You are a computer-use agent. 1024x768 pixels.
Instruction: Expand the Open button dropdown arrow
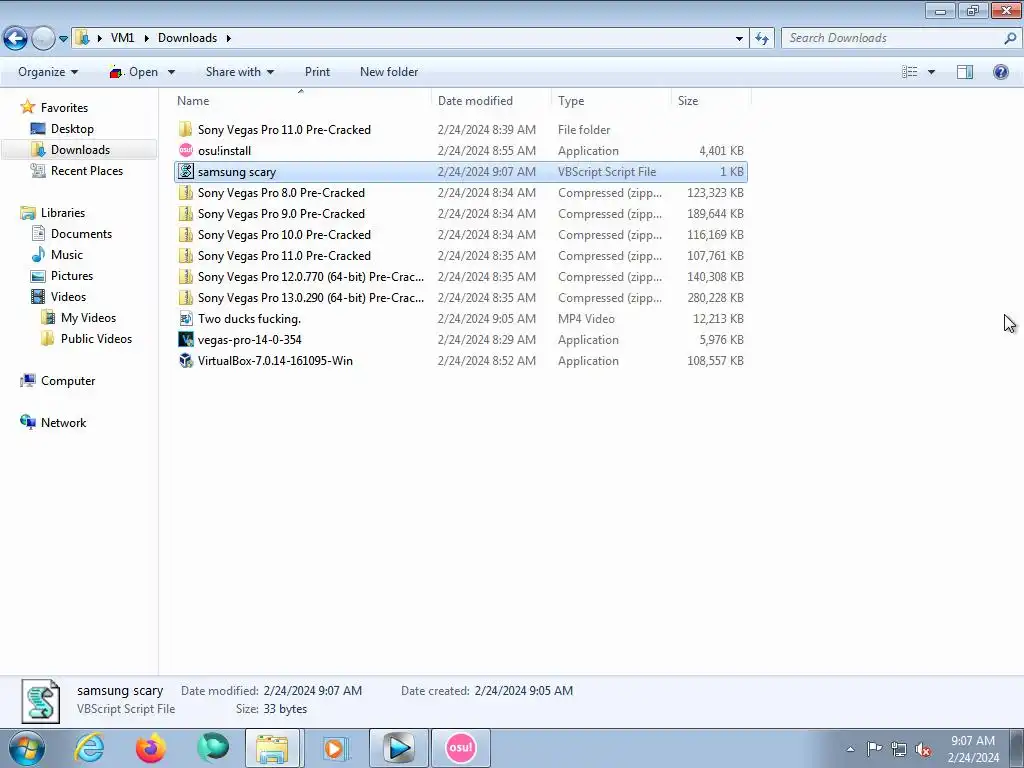tap(171, 72)
